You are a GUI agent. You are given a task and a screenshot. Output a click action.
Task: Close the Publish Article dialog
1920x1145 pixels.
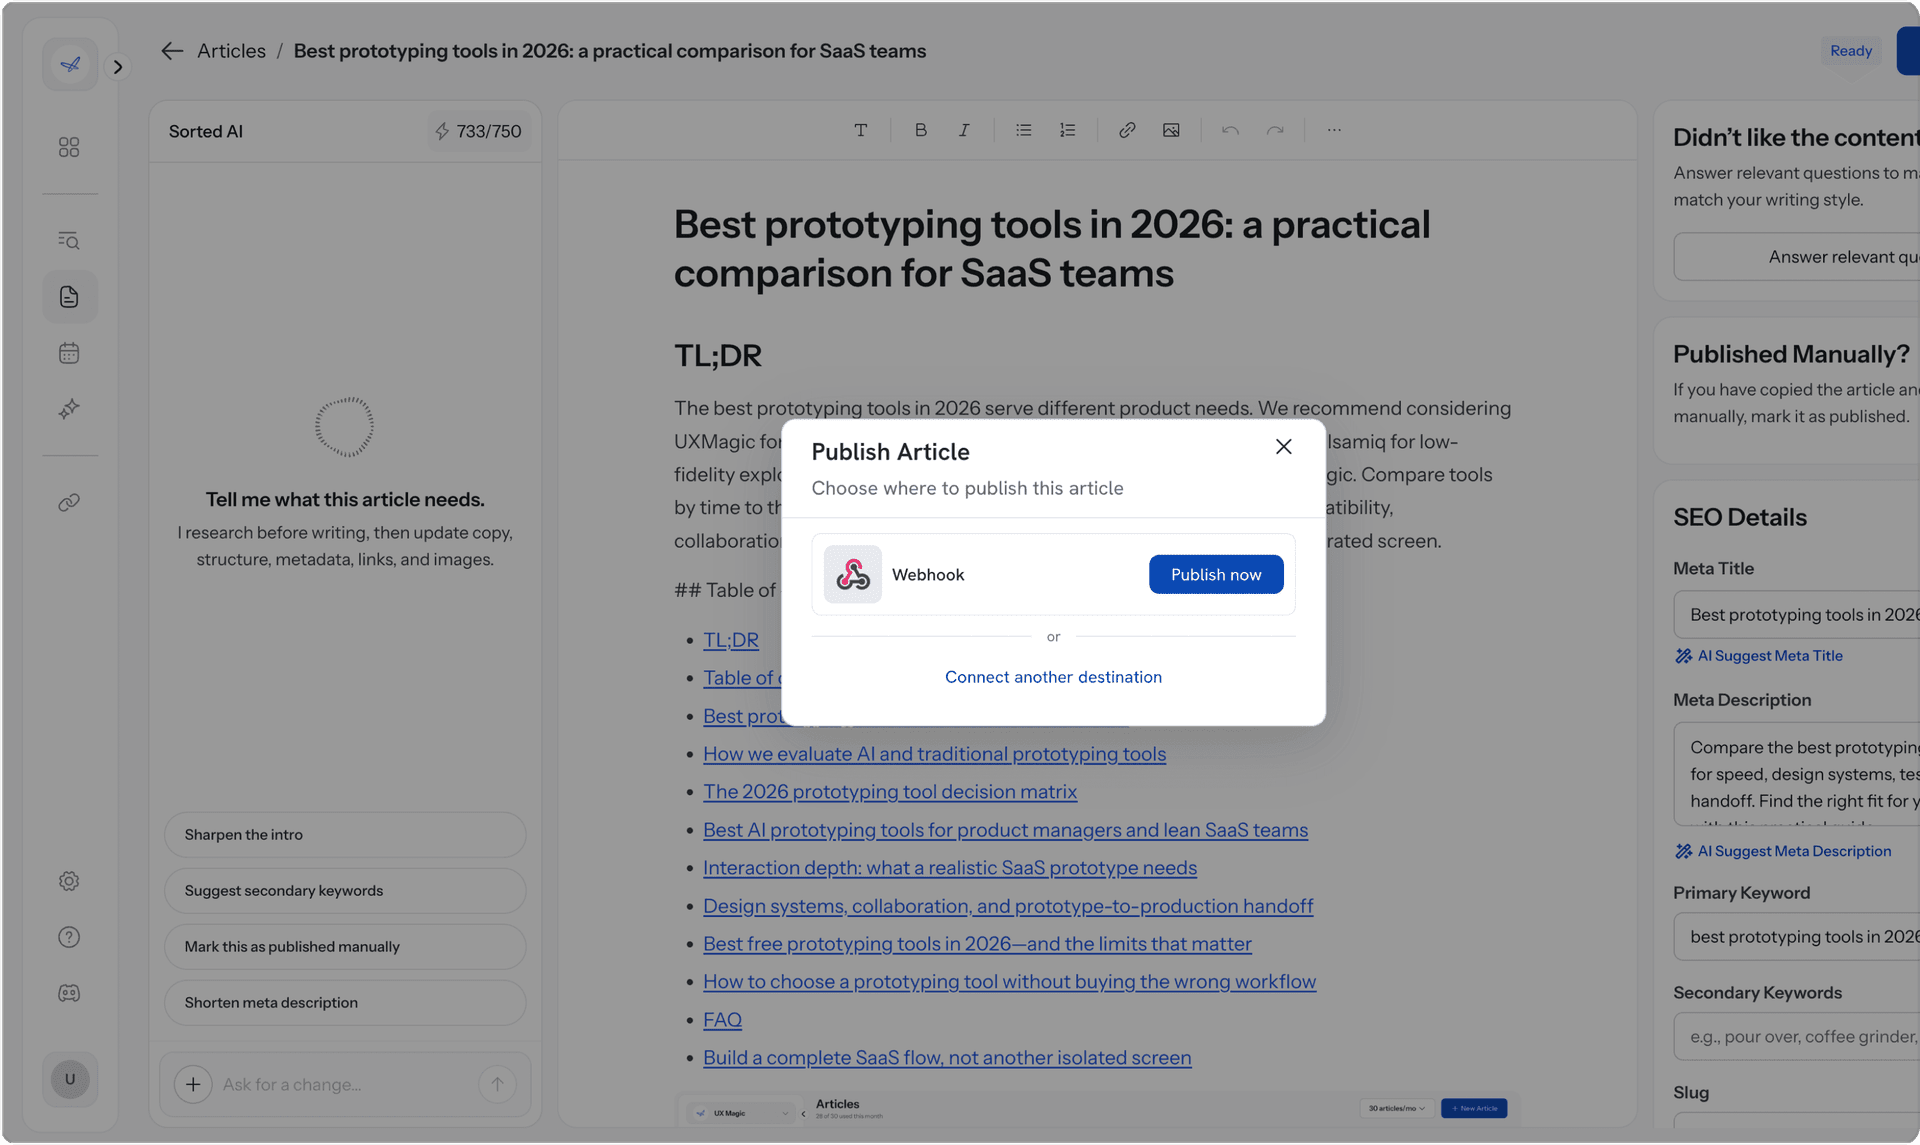pos(1283,447)
